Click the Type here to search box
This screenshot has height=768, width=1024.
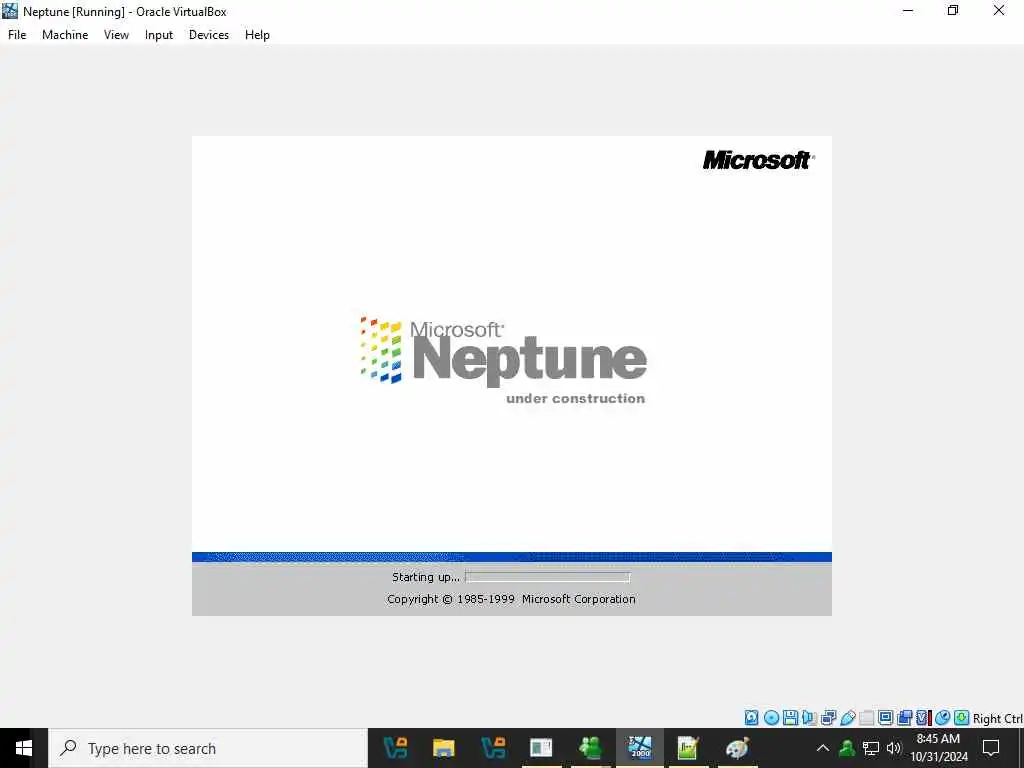(208, 748)
